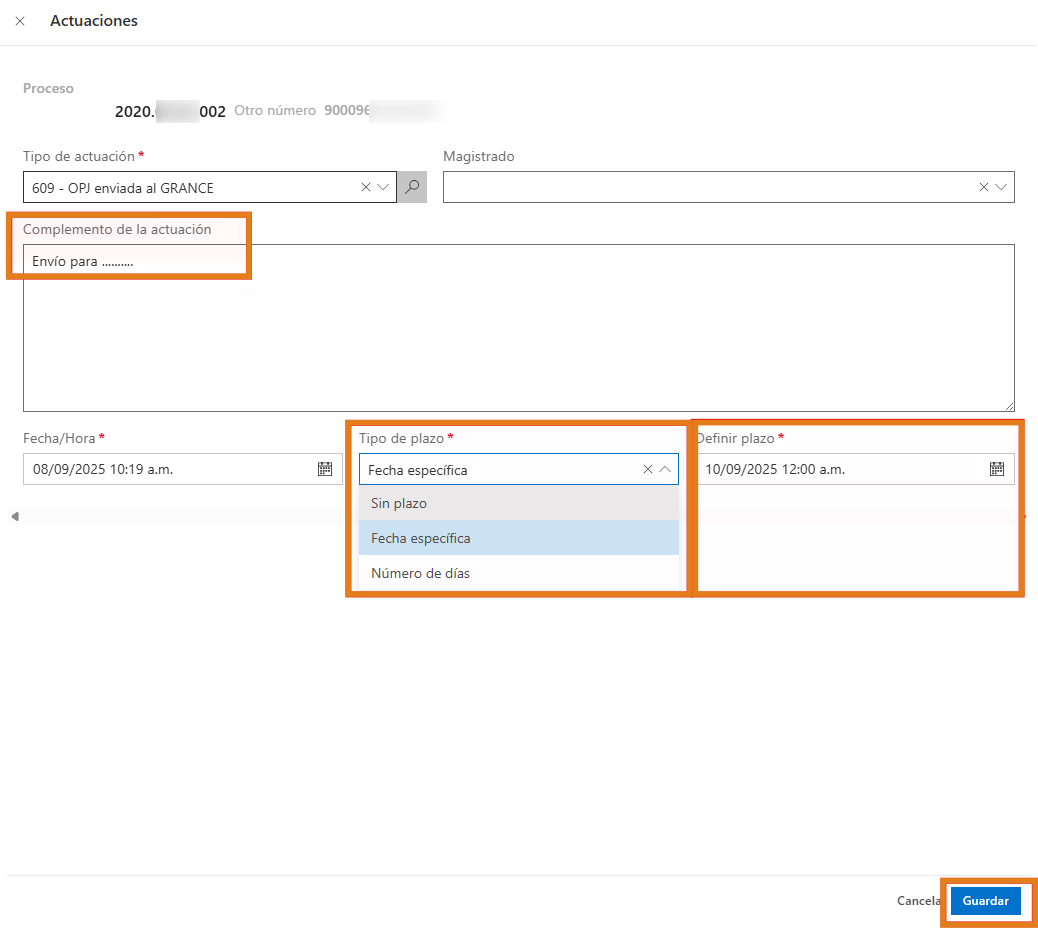Viewport: 1038px width, 928px height.
Task: Collapse the Tipo de plazo dropdown
Action: (x=665, y=469)
